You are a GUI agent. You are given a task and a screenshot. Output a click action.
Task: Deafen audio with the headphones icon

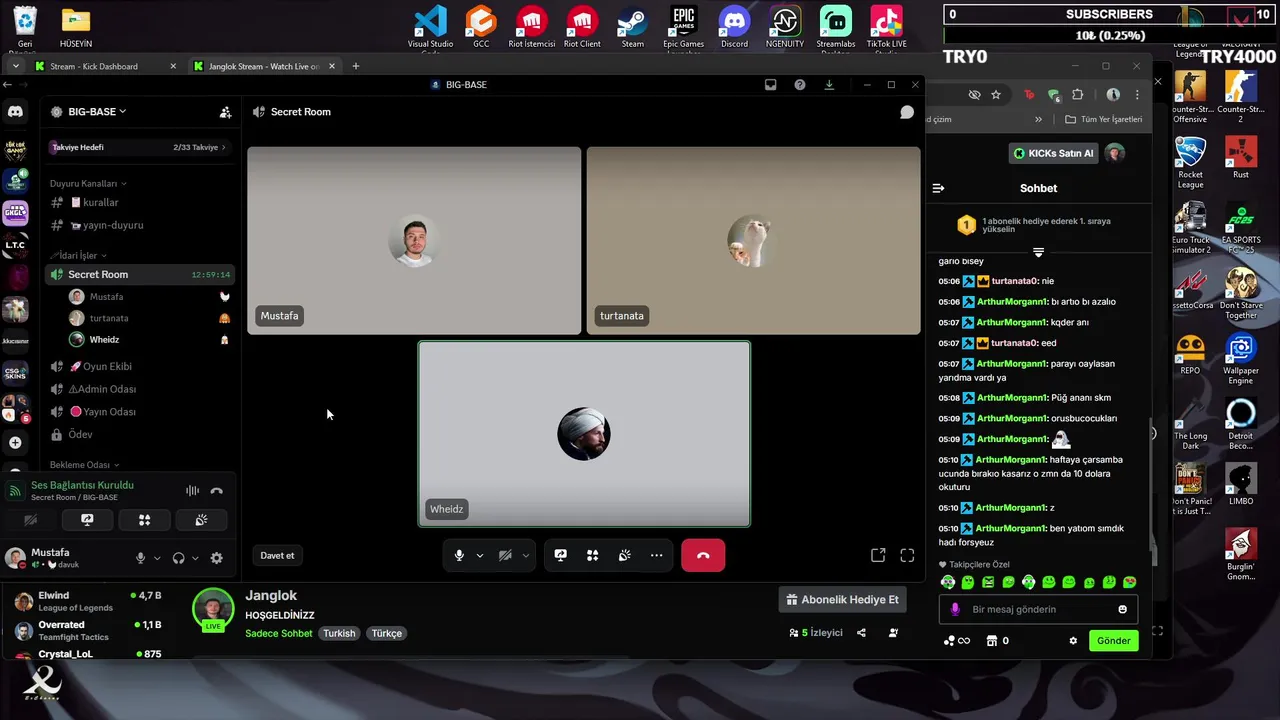pos(178,558)
